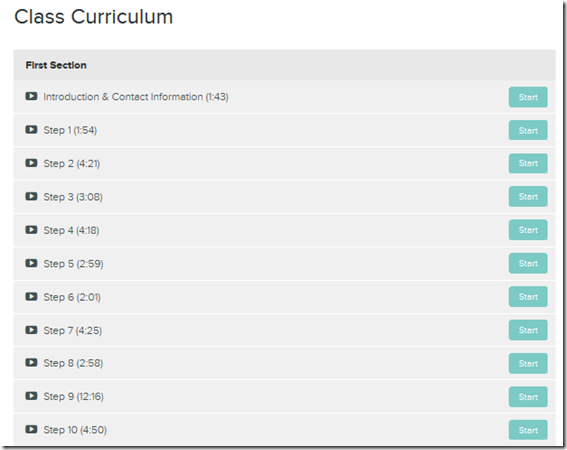The image size is (567, 450).
Task: Open the Step 1 (1:54) lecture title
Action: [70, 130]
